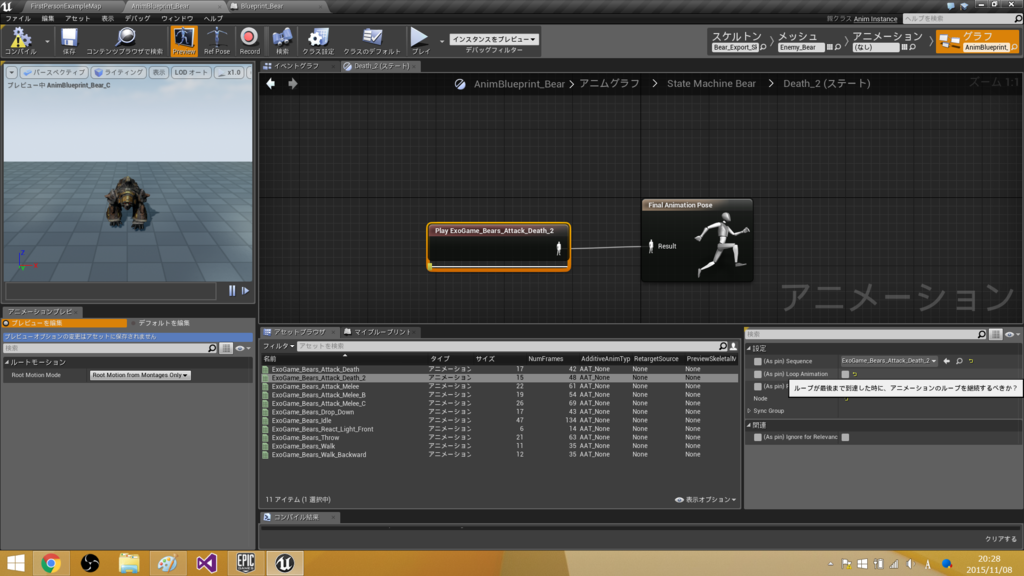
Task: Click the Windows Start button
Action: [16, 563]
